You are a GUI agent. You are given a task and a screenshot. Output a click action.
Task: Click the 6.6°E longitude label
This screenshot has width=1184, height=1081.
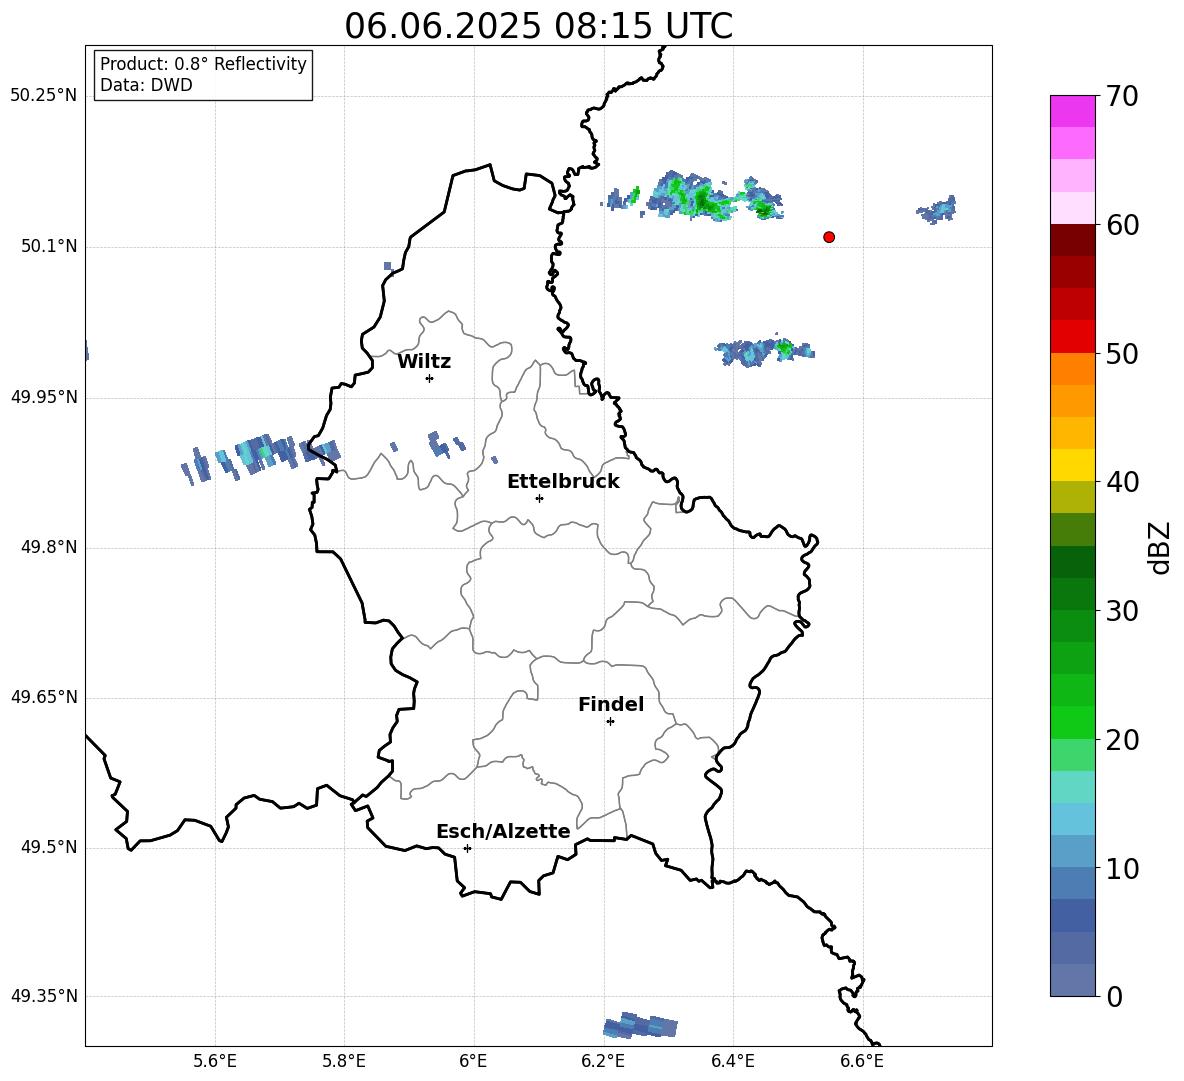click(x=862, y=1062)
